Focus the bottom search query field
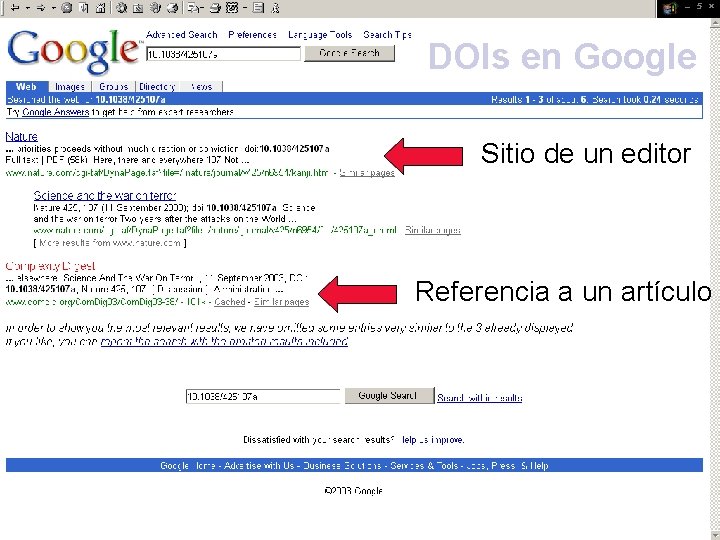 pos(263,396)
